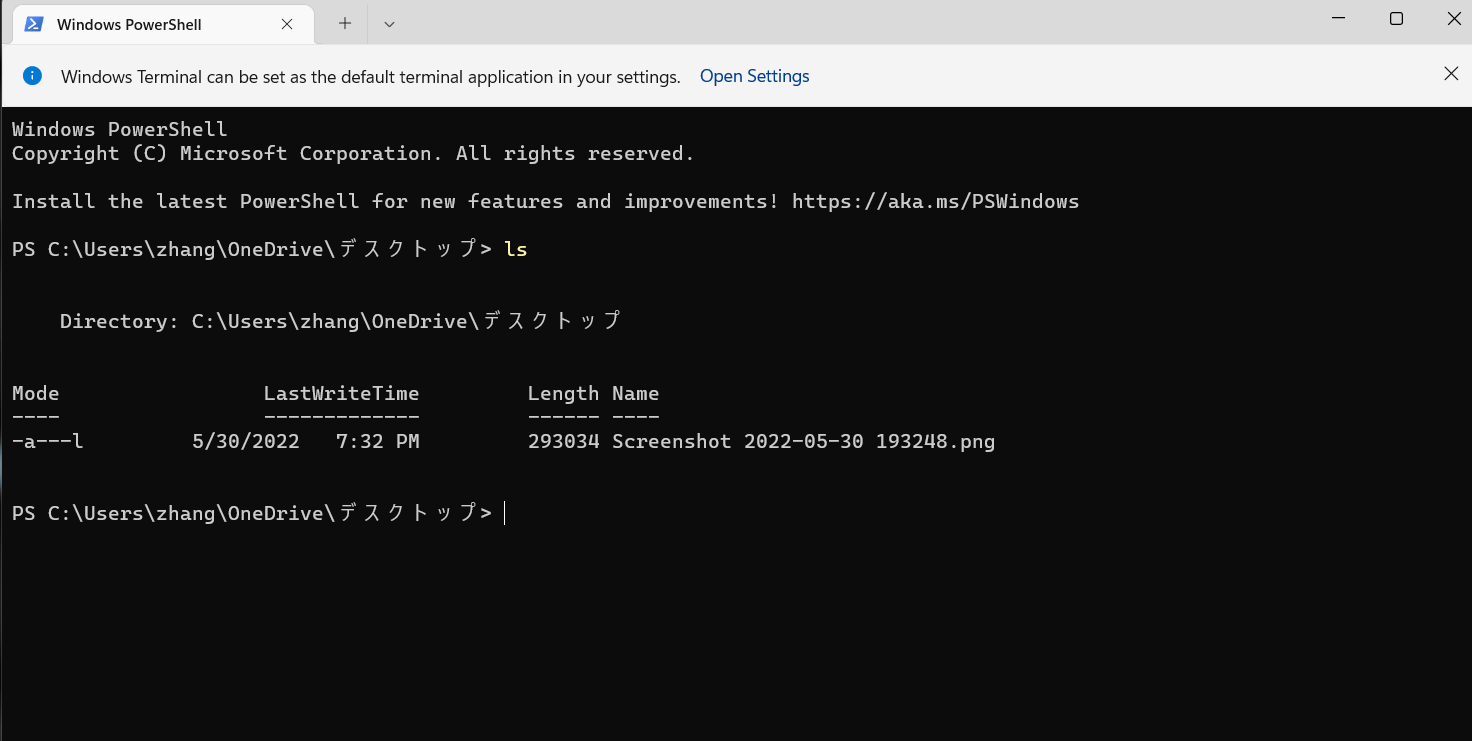Maximize the terminal window
The height and width of the screenshot is (741, 1472).
pos(1396,18)
